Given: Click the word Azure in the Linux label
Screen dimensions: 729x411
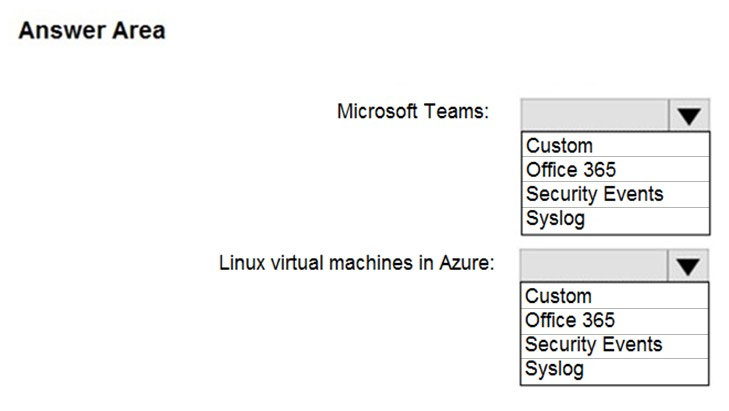Looking at the screenshot, I should [x=467, y=263].
